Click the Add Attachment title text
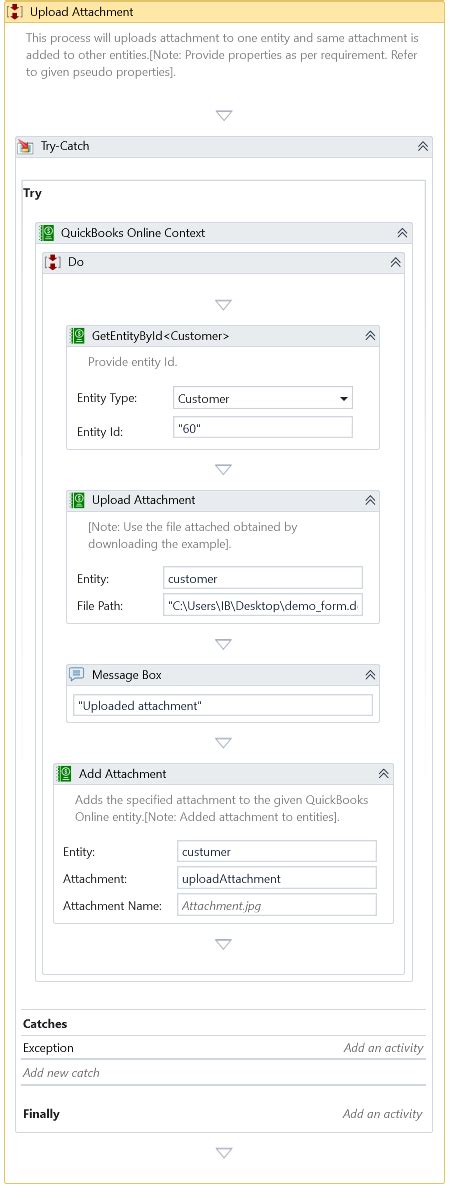 tap(122, 774)
